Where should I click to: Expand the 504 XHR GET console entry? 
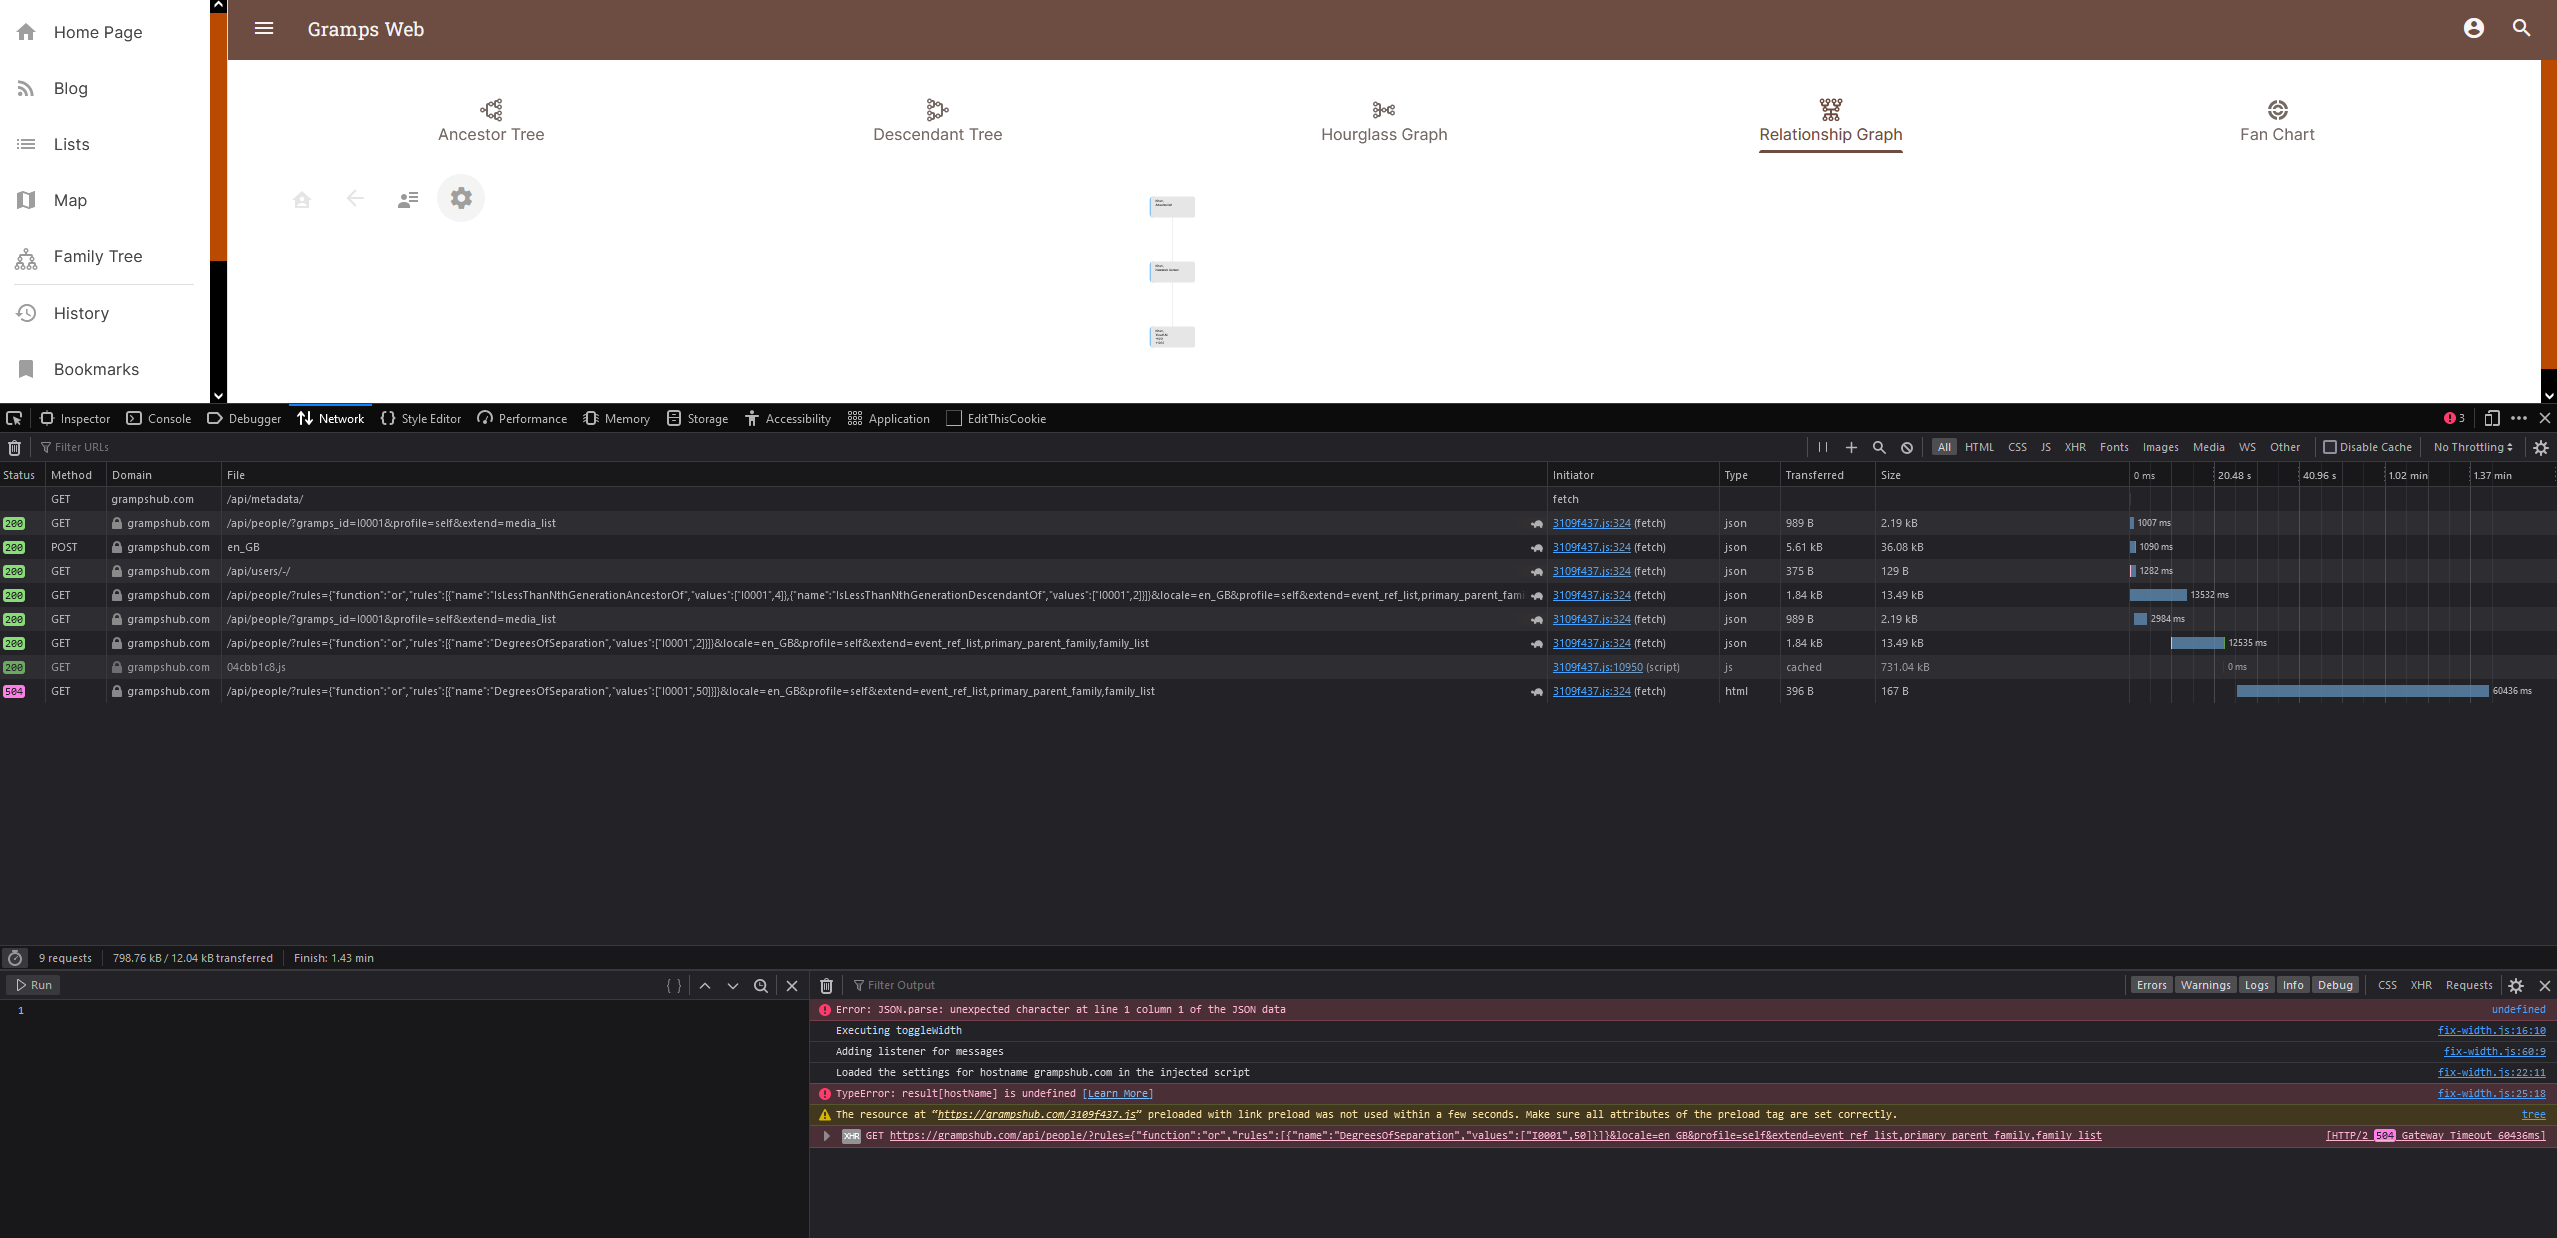pyautogui.click(x=826, y=1136)
